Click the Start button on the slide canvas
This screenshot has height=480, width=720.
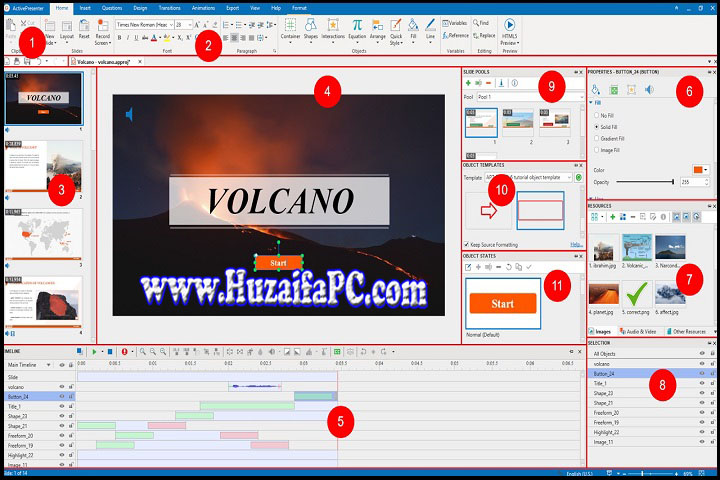coord(278,263)
